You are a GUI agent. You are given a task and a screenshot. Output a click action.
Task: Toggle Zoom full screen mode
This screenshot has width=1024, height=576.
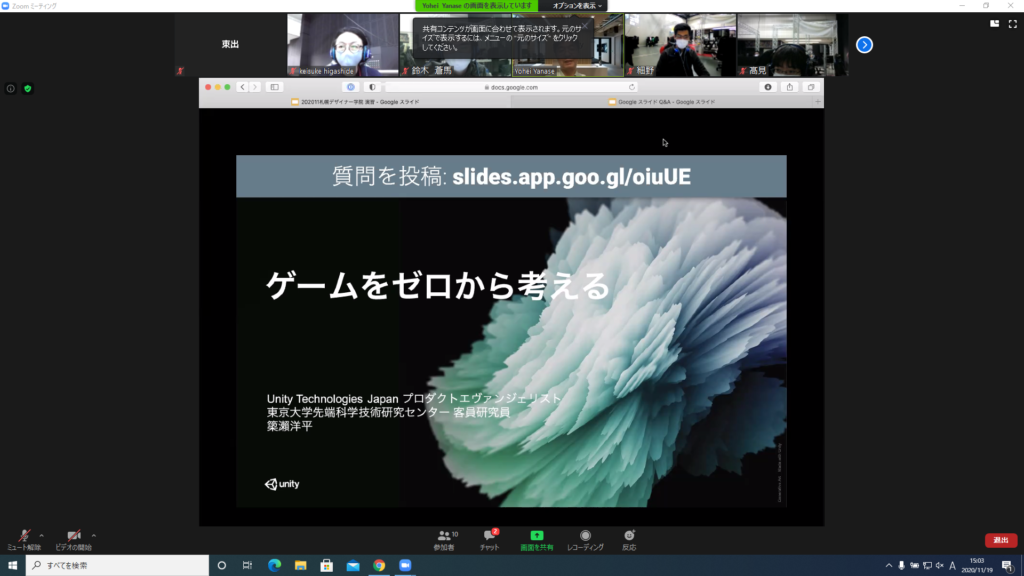point(1012,24)
